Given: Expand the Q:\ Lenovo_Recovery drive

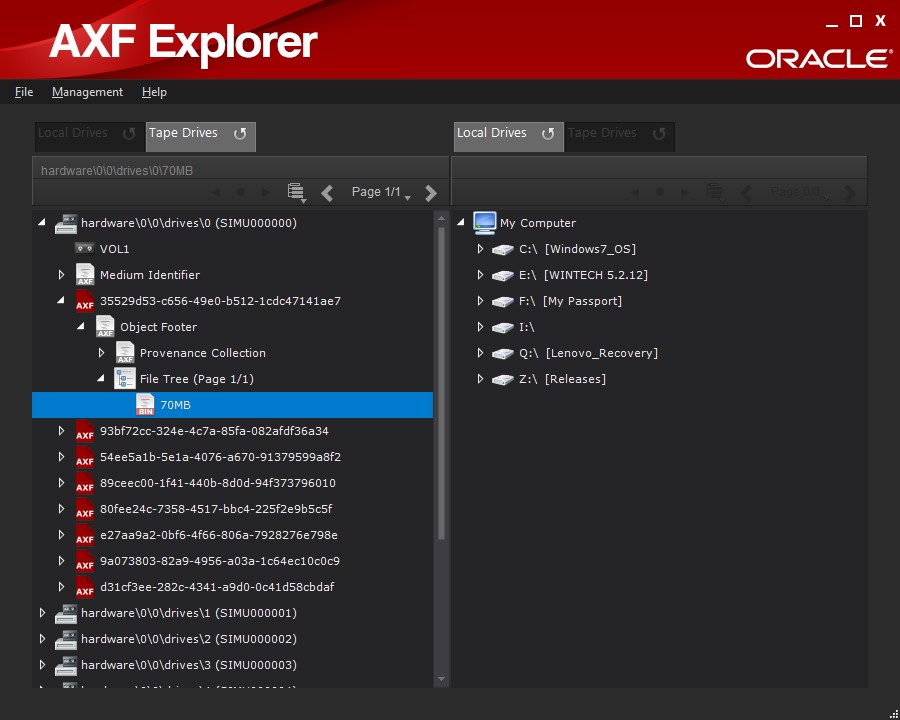Looking at the screenshot, I should (480, 353).
